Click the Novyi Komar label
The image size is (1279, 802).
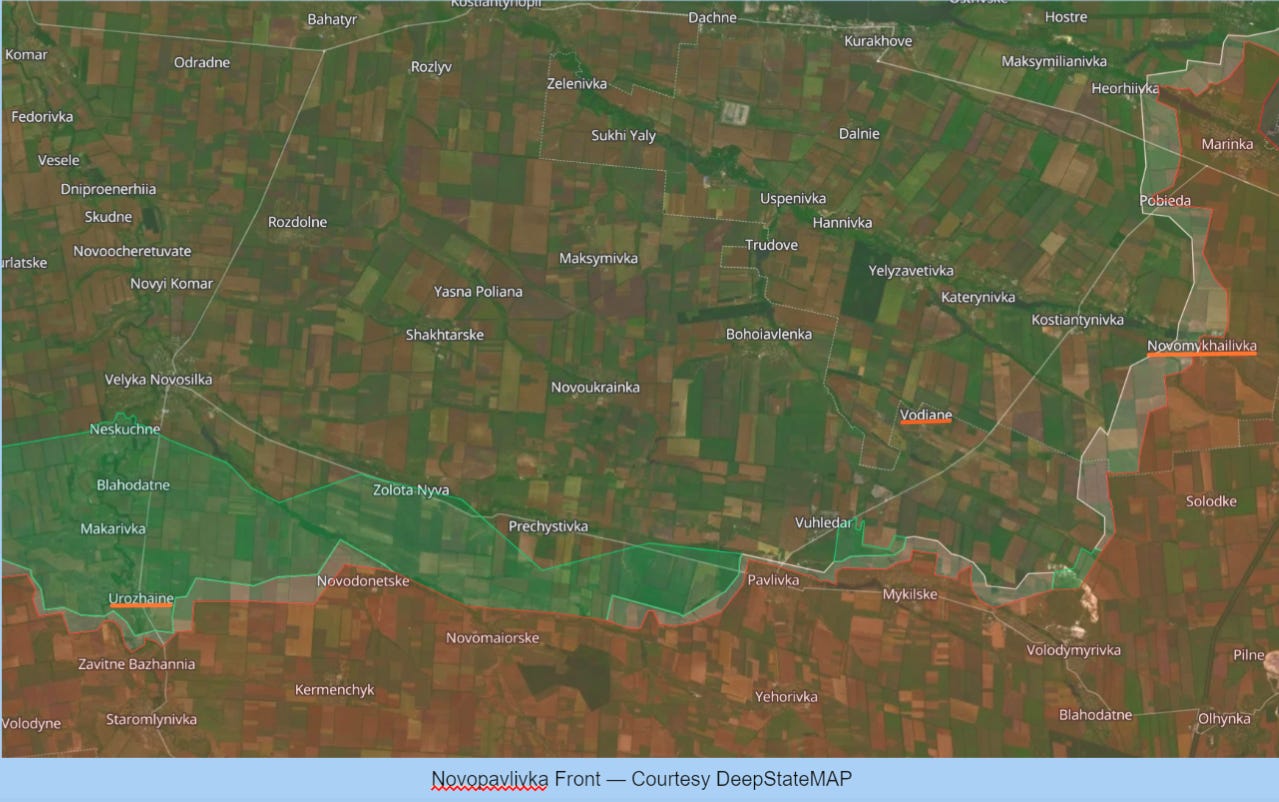[x=171, y=284]
